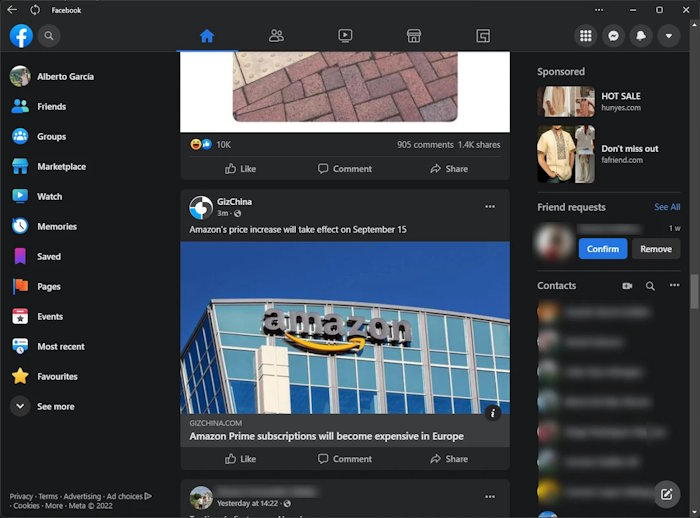Viewport: 700px width, 518px height.
Task: Open post time 3m on GizChina post
Action: pyautogui.click(x=222, y=213)
